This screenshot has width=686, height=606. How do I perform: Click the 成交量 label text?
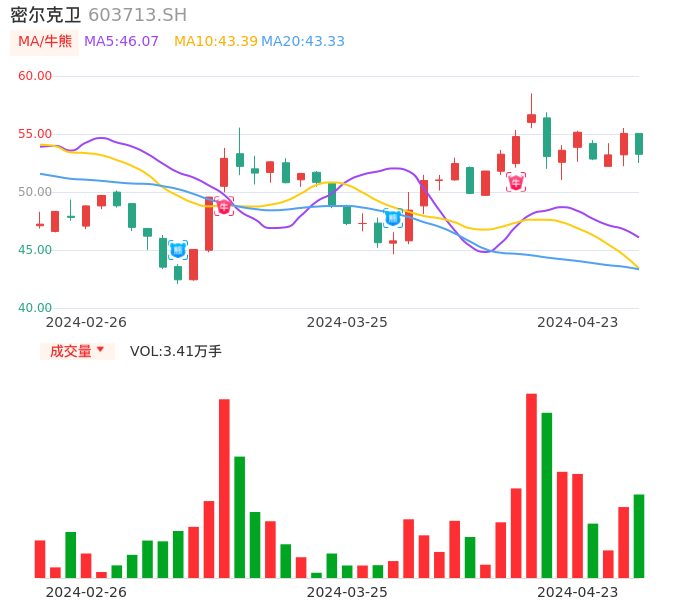coord(70,351)
